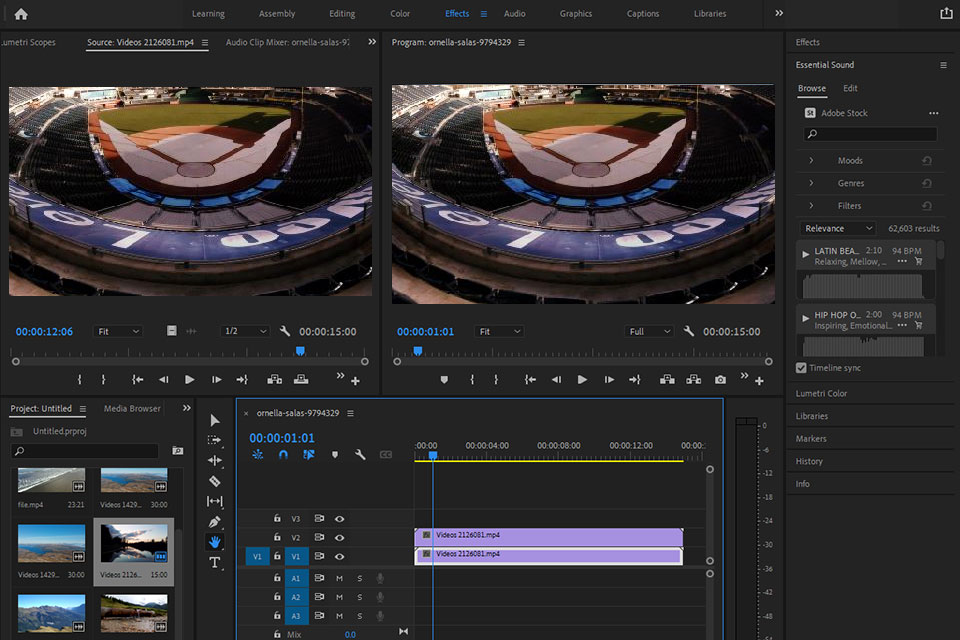Viewport: 960px width, 640px height.
Task: Expand the Moods category
Action: pyautogui.click(x=811, y=161)
